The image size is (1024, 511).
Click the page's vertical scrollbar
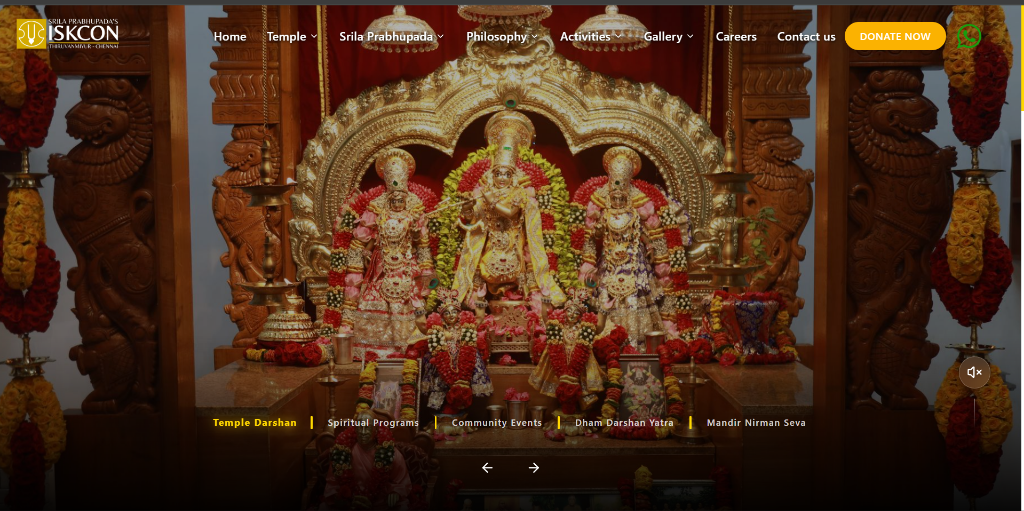coord(1021,60)
